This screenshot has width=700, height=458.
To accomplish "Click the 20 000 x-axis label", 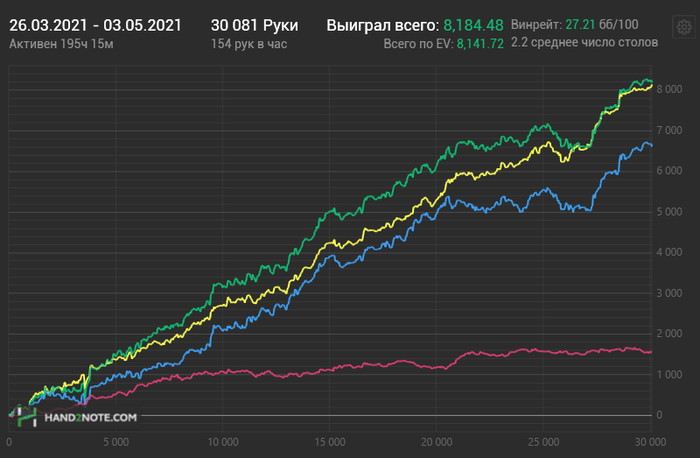I will point(437,442).
